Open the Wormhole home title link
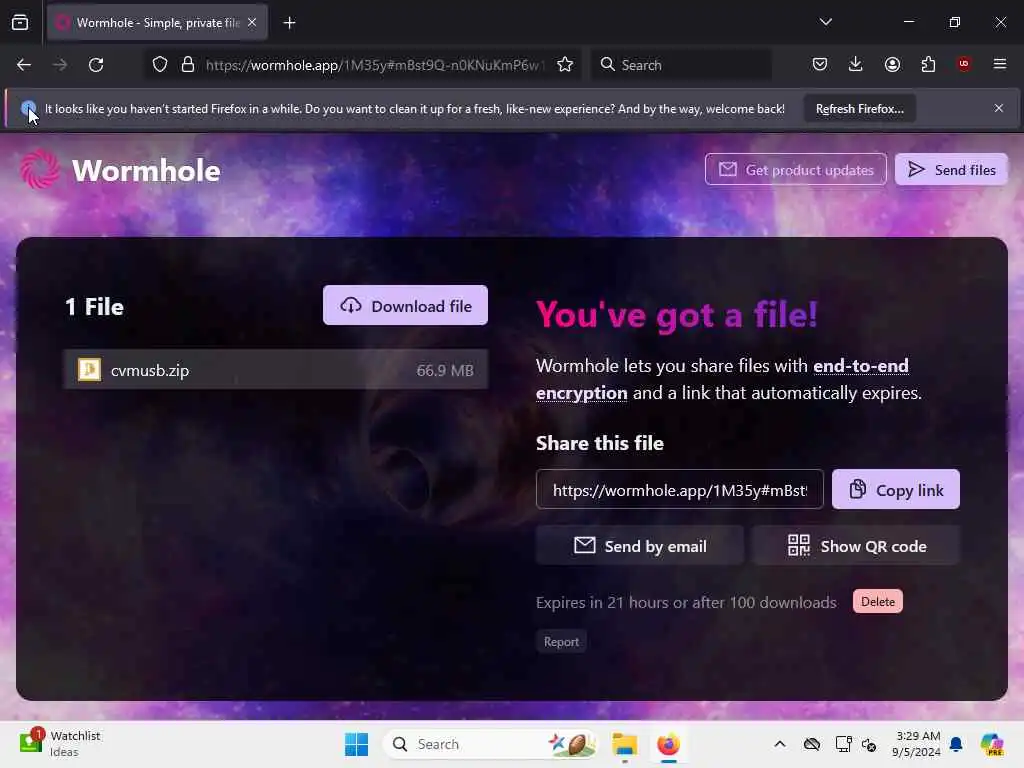1024x768 pixels. point(146,170)
